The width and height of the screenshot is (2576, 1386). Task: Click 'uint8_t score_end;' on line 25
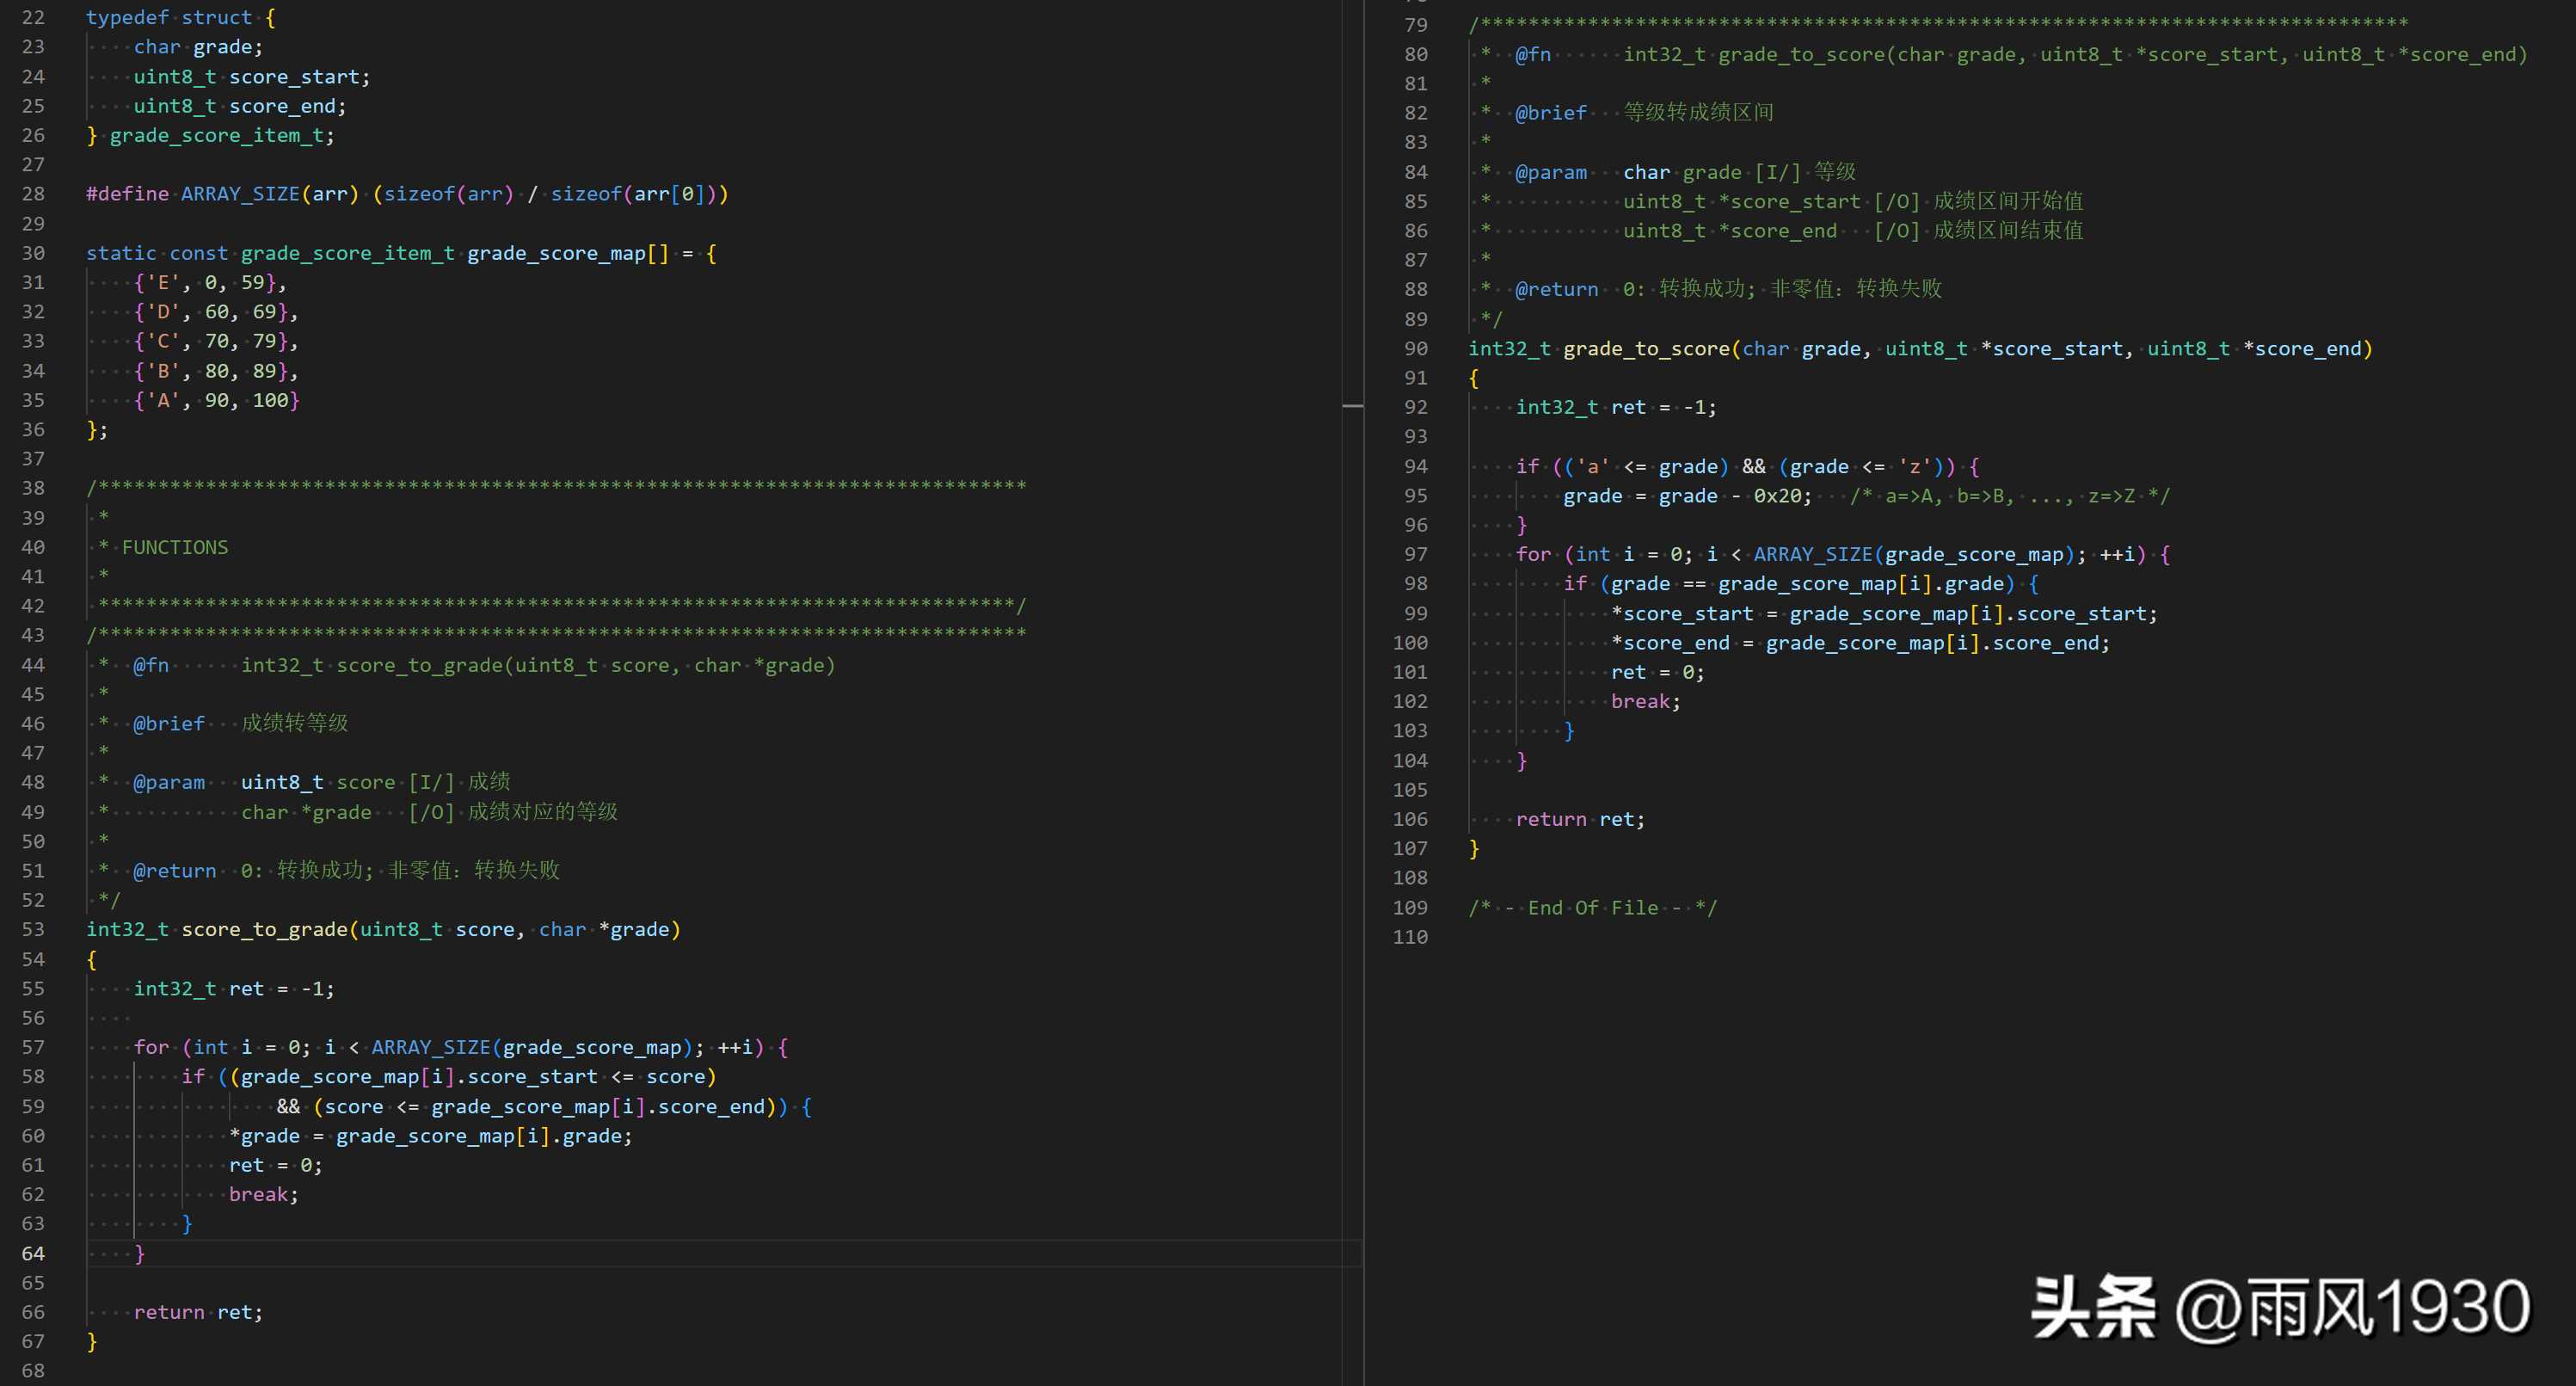click(x=240, y=106)
